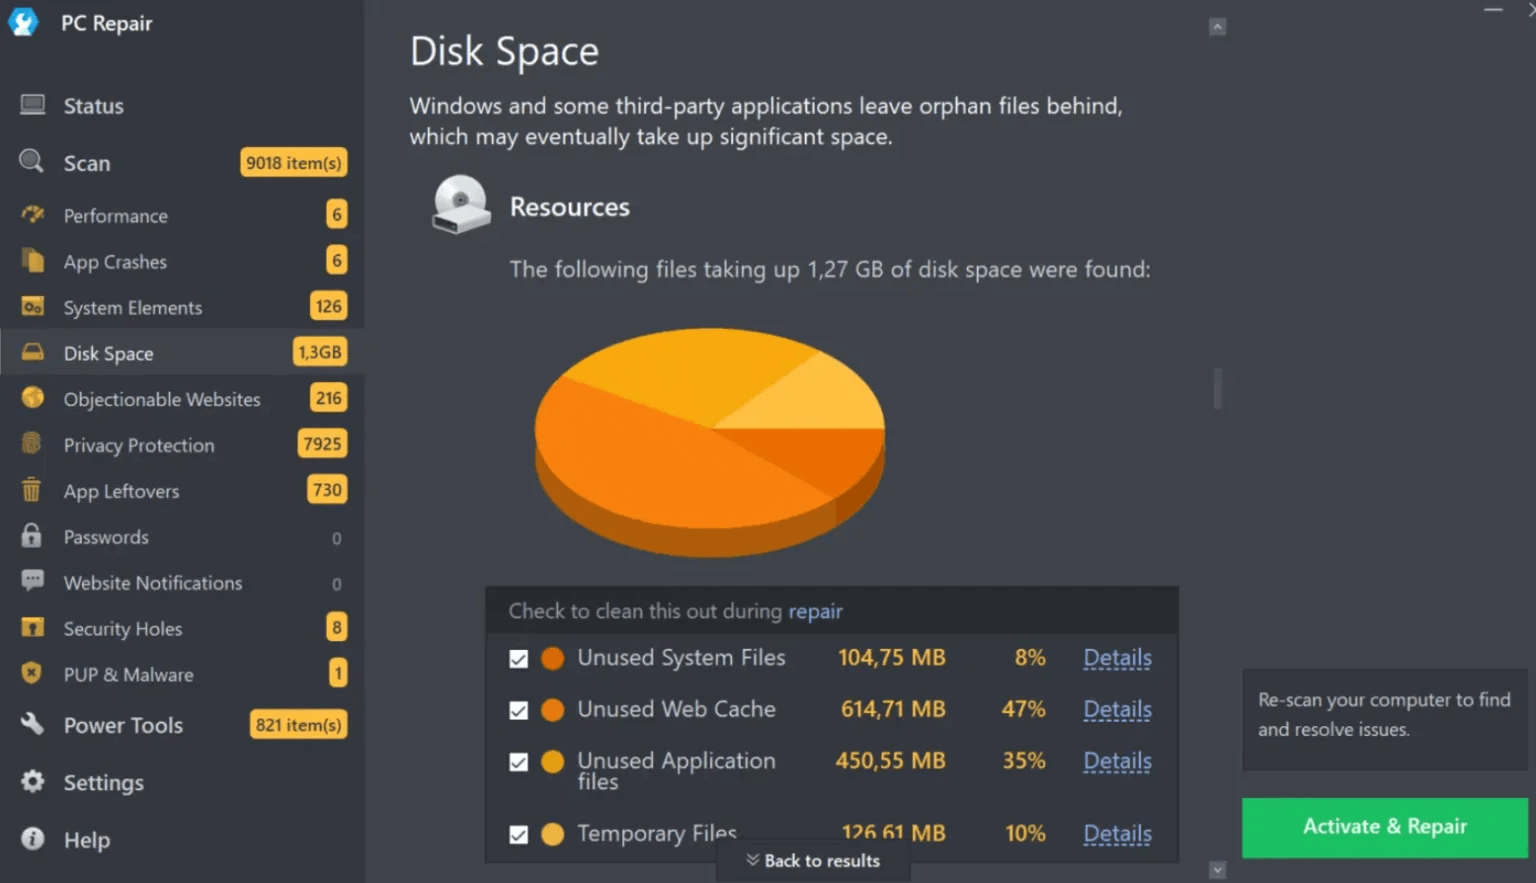Click the Performance gauge icon in sidebar

pyautogui.click(x=33, y=215)
